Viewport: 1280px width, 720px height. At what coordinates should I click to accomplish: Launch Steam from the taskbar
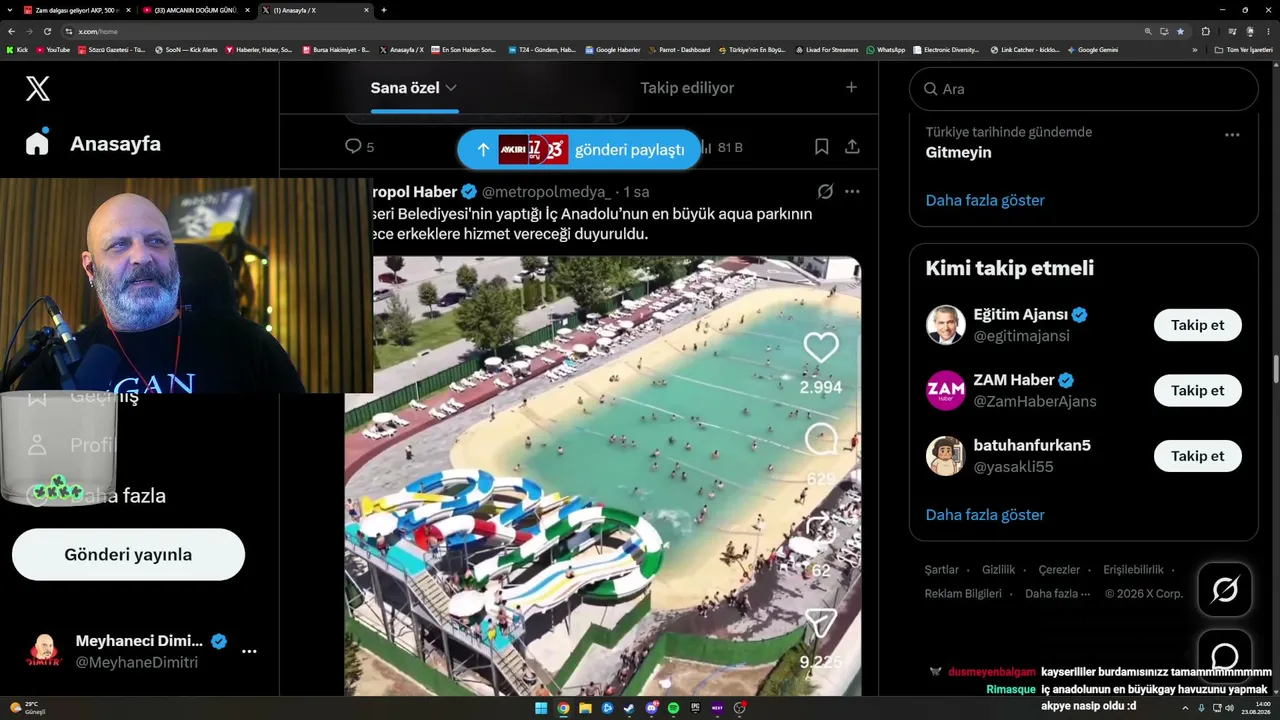click(x=629, y=708)
